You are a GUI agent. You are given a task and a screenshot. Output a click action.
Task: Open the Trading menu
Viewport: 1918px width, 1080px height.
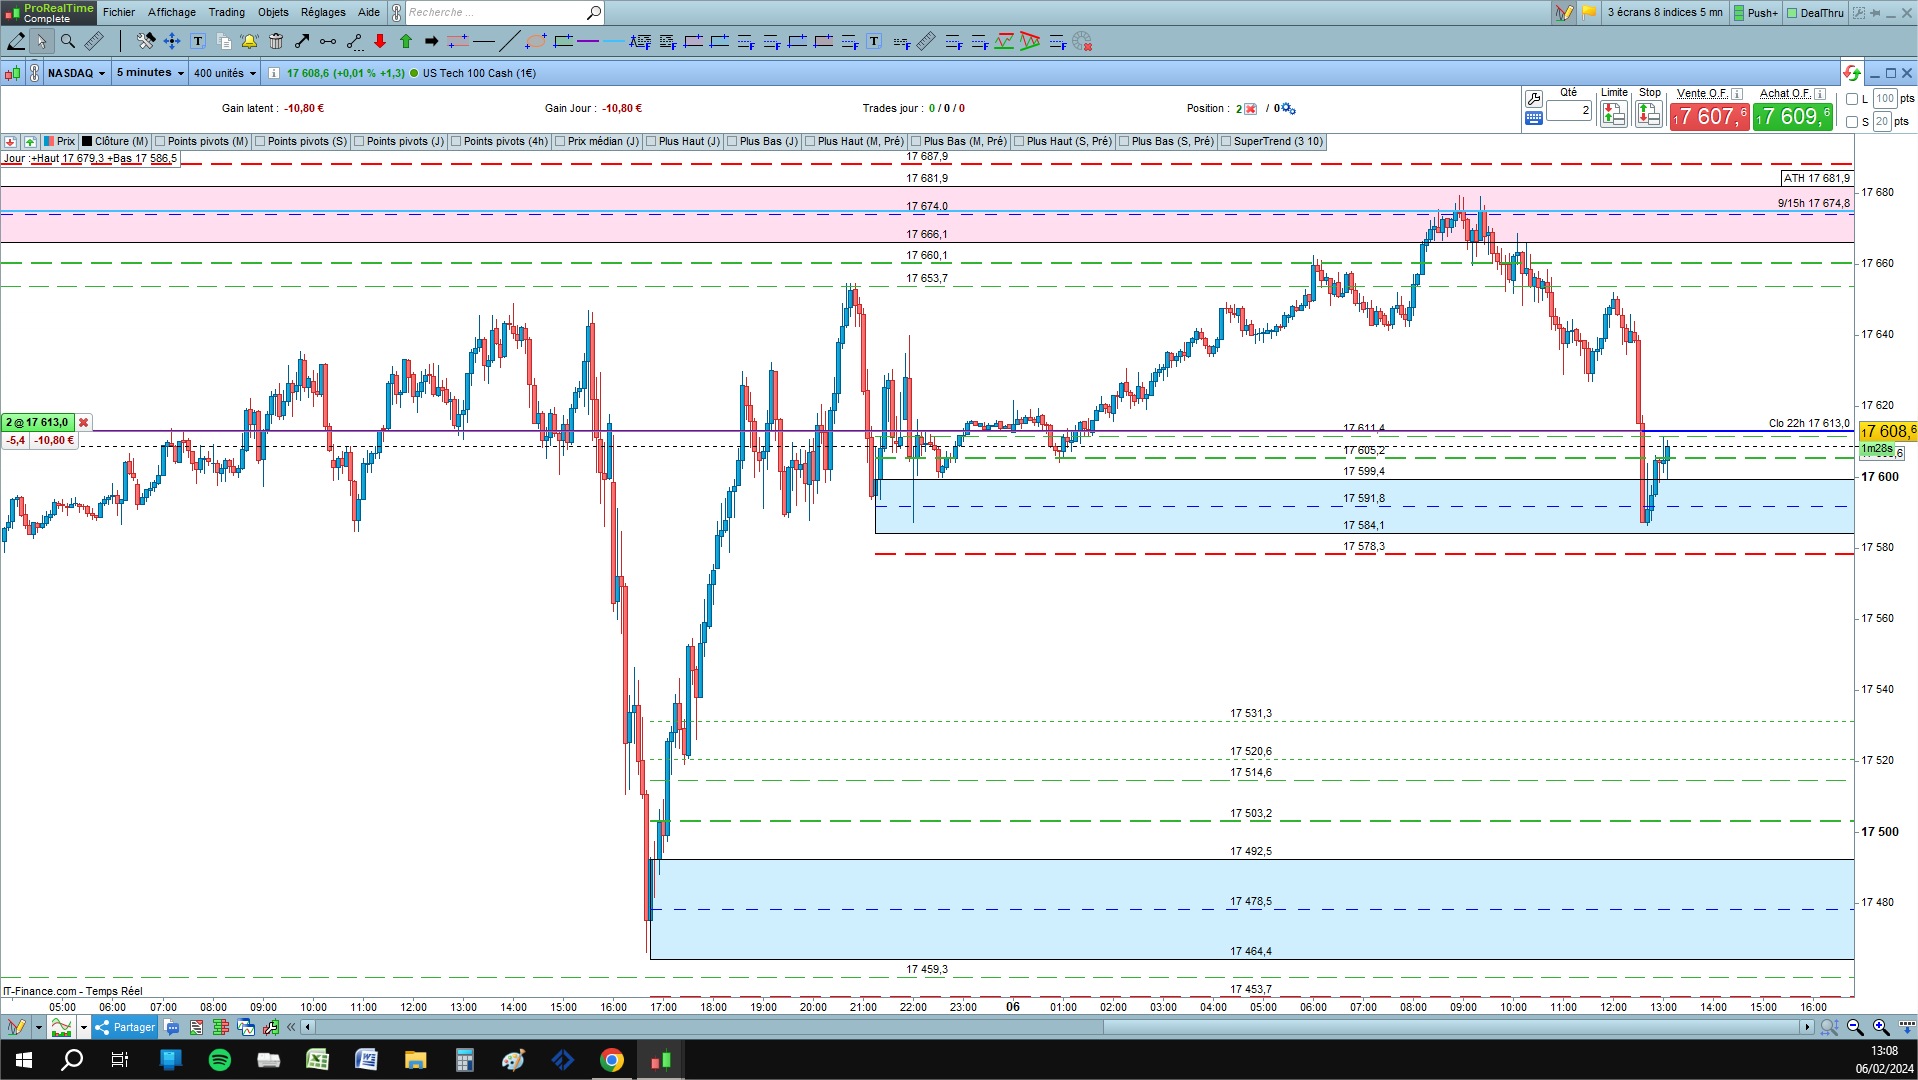(x=227, y=13)
